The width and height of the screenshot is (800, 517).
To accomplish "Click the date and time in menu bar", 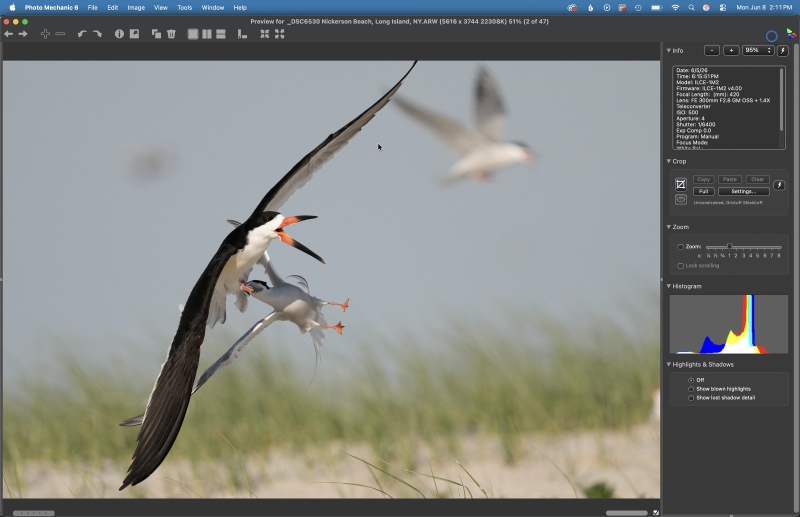I will [764, 8].
